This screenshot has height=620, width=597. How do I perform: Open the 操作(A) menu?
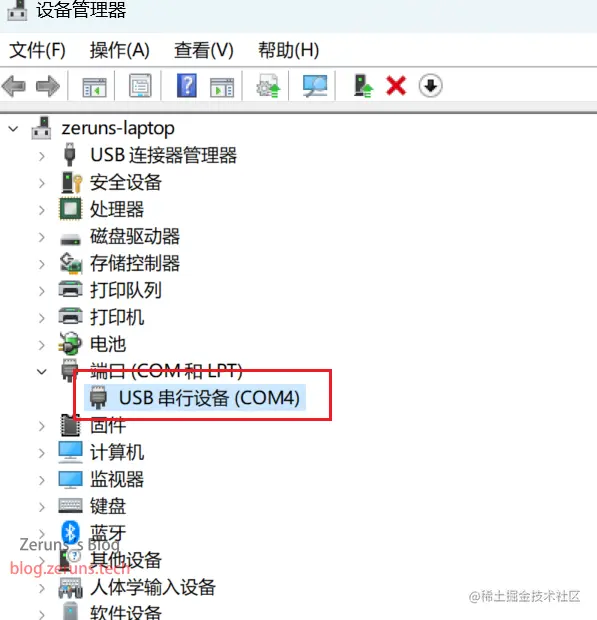click(119, 50)
